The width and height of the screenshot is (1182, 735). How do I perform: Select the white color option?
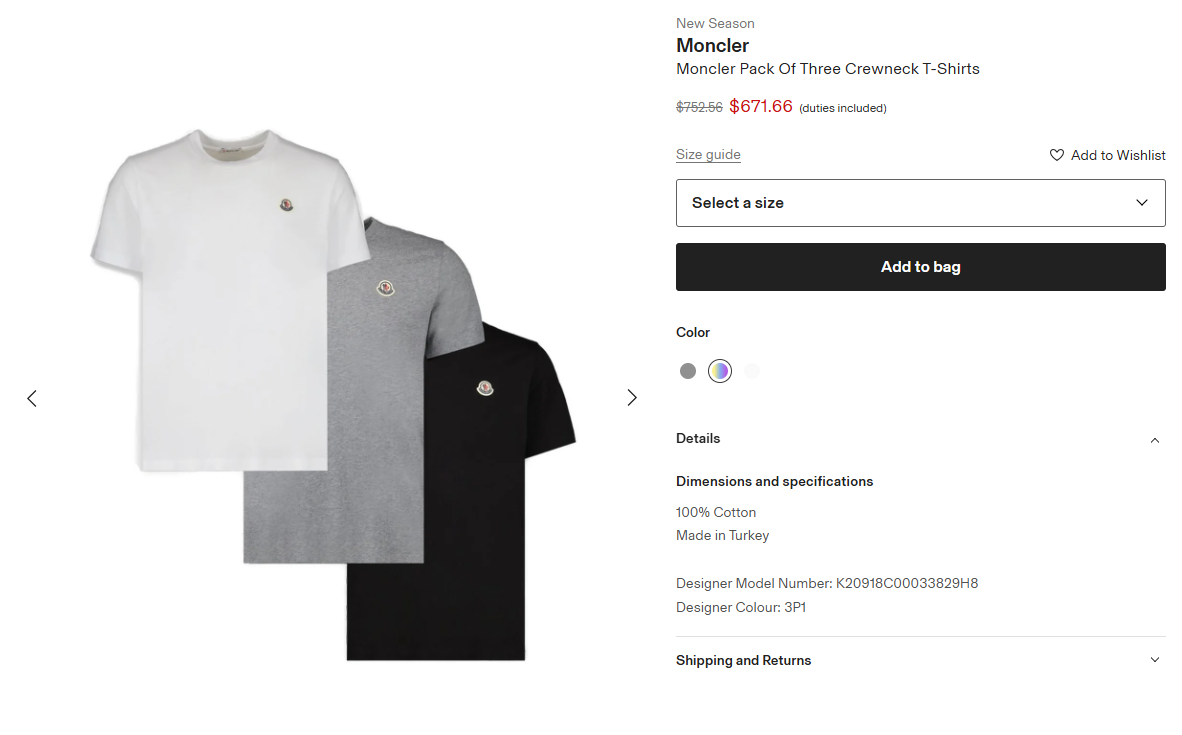[752, 371]
